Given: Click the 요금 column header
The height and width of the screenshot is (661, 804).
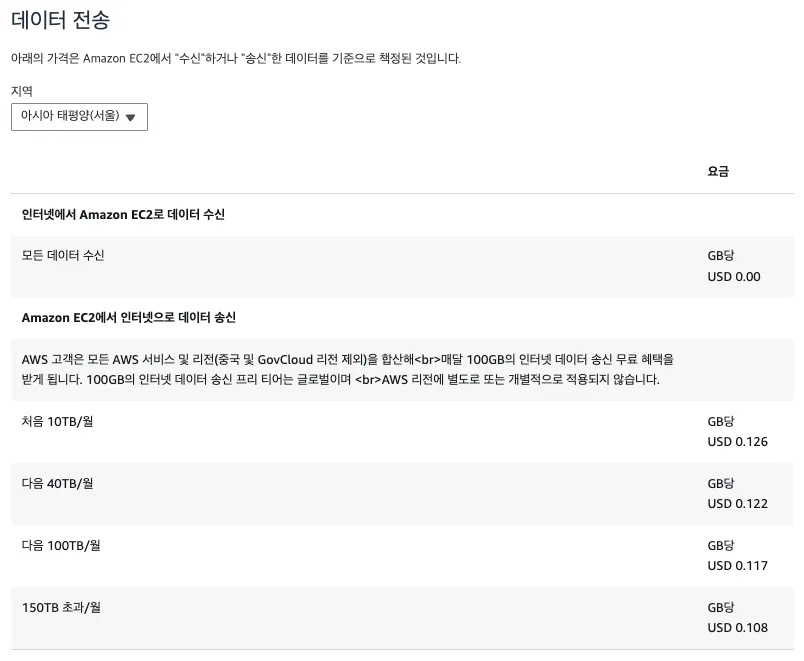Looking at the screenshot, I should pyautogui.click(x=718, y=171).
